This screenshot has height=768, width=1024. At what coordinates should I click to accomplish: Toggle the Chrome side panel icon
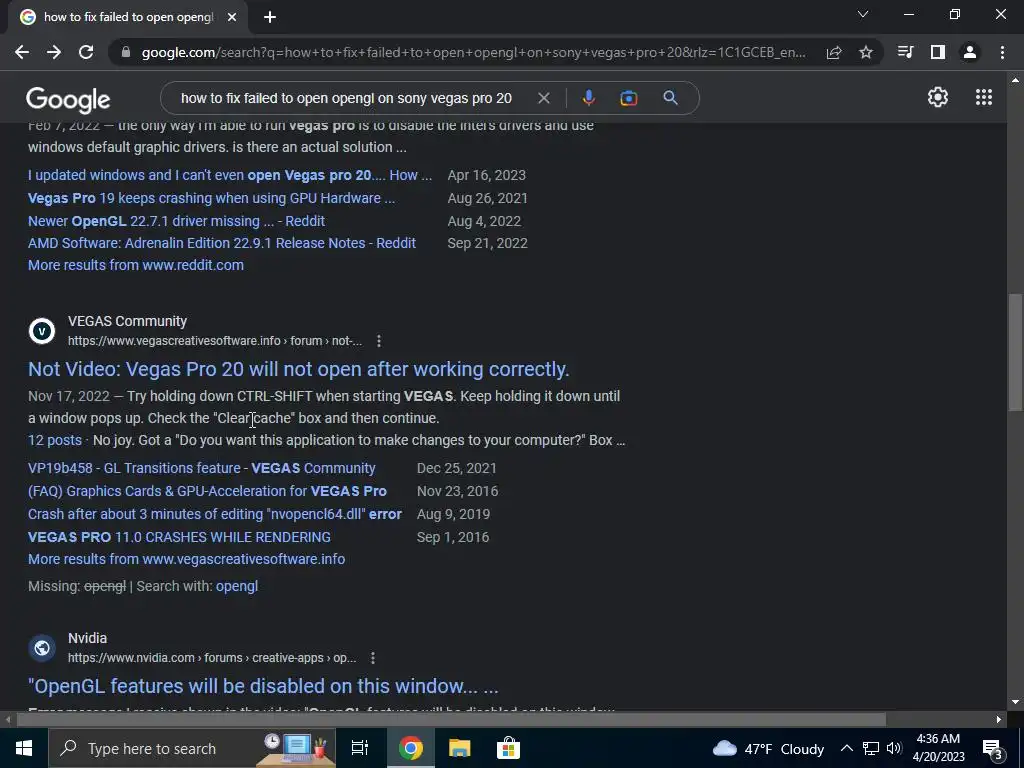[x=938, y=52]
